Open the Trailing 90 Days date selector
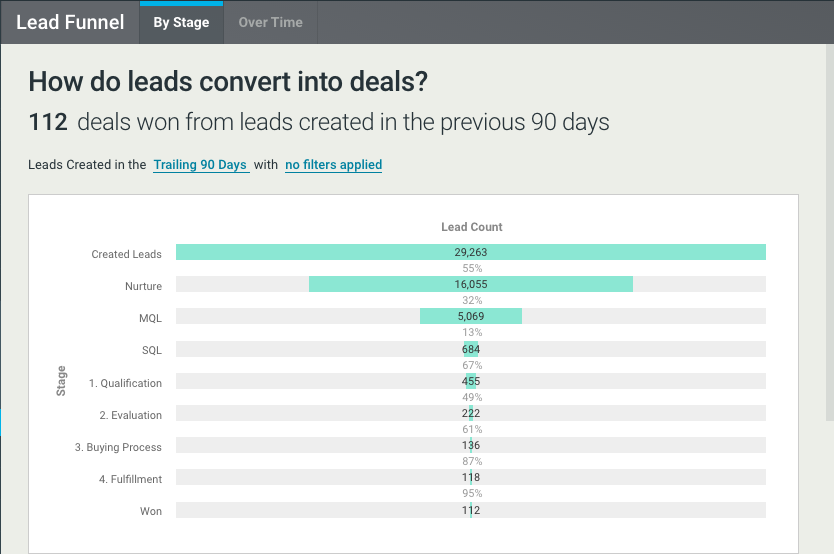Screen dimensions: 834x554 click(x=200, y=165)
